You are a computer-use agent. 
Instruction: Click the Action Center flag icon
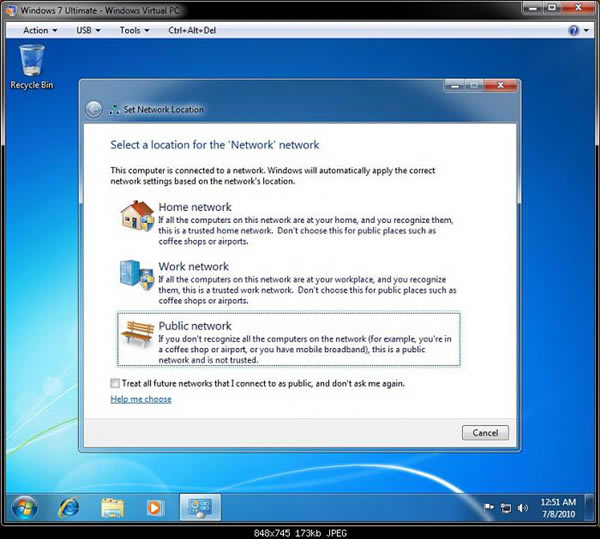pyautogui.click(x=490, y=508)
